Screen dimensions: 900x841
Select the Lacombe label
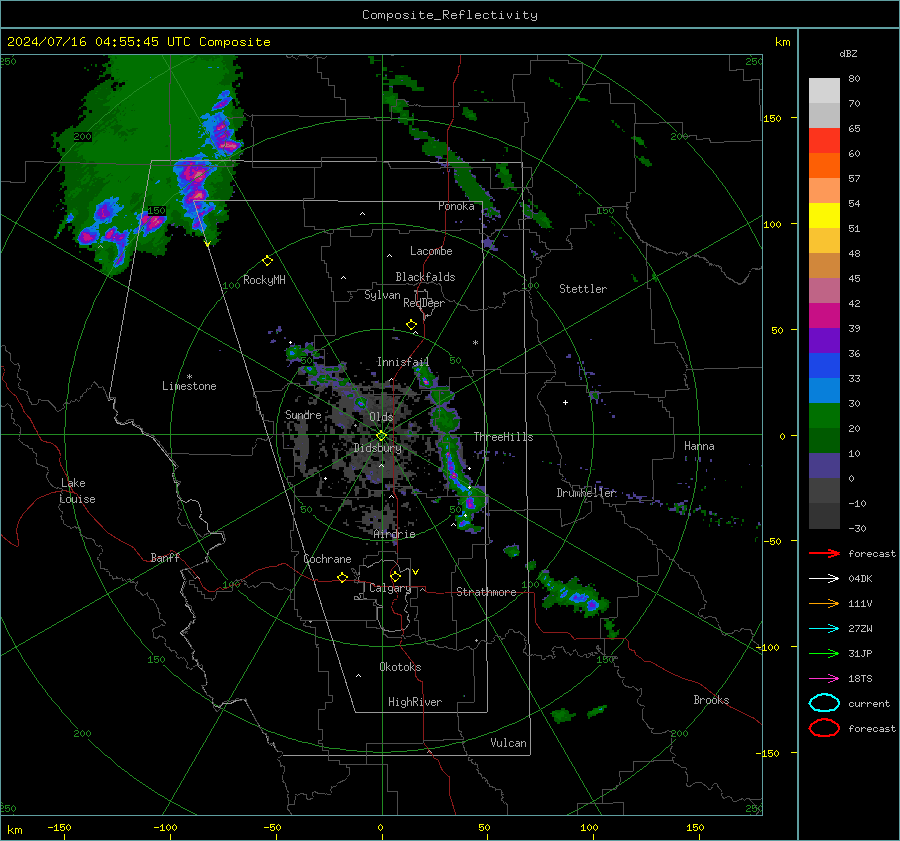tap(431, 251)
